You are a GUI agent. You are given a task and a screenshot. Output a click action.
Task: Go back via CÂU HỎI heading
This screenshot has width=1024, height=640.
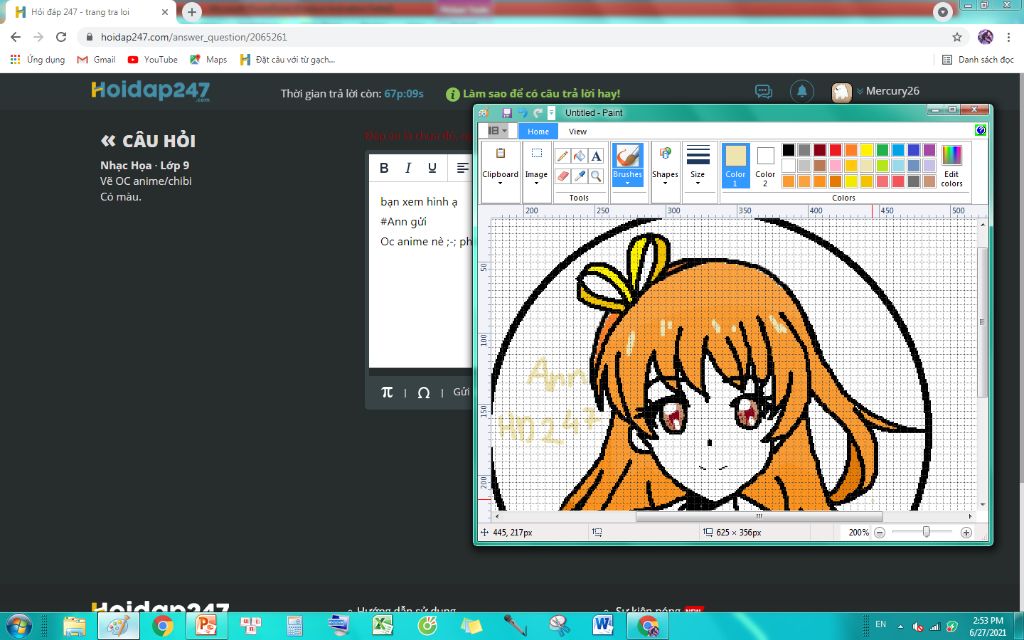click(x=148, y=140)
